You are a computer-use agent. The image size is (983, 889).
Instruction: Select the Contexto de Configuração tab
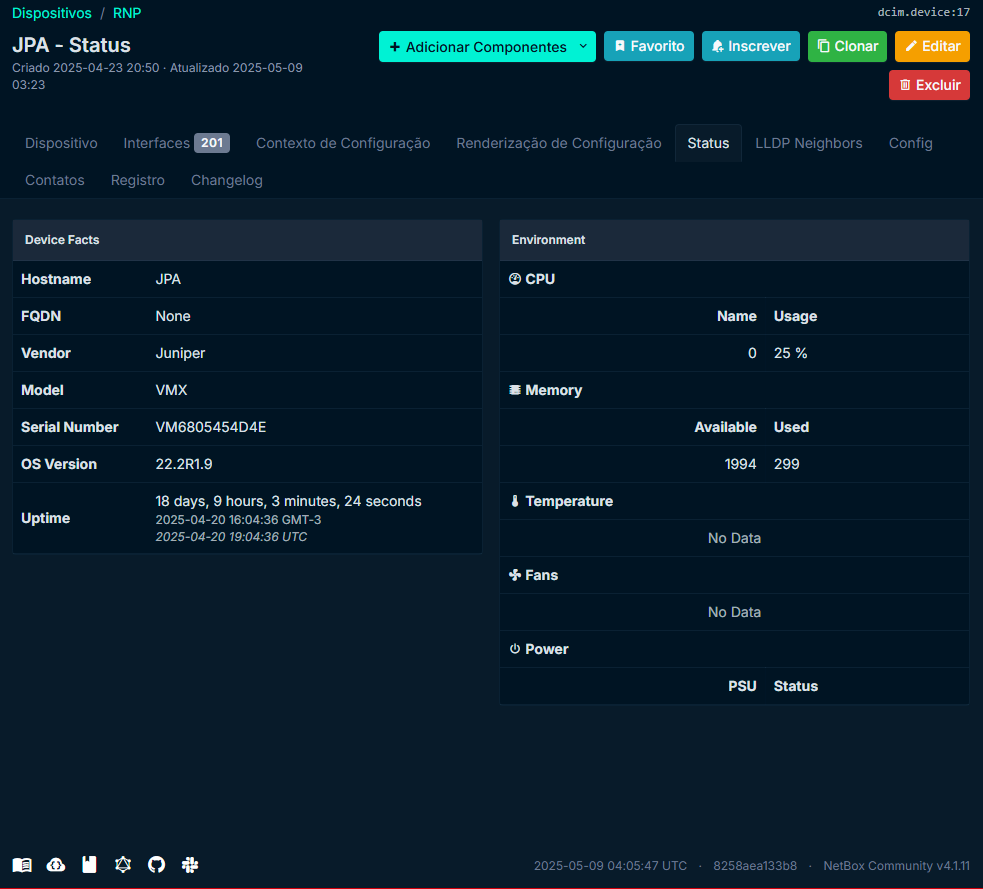pyautogui.click(x=343, y=143)
